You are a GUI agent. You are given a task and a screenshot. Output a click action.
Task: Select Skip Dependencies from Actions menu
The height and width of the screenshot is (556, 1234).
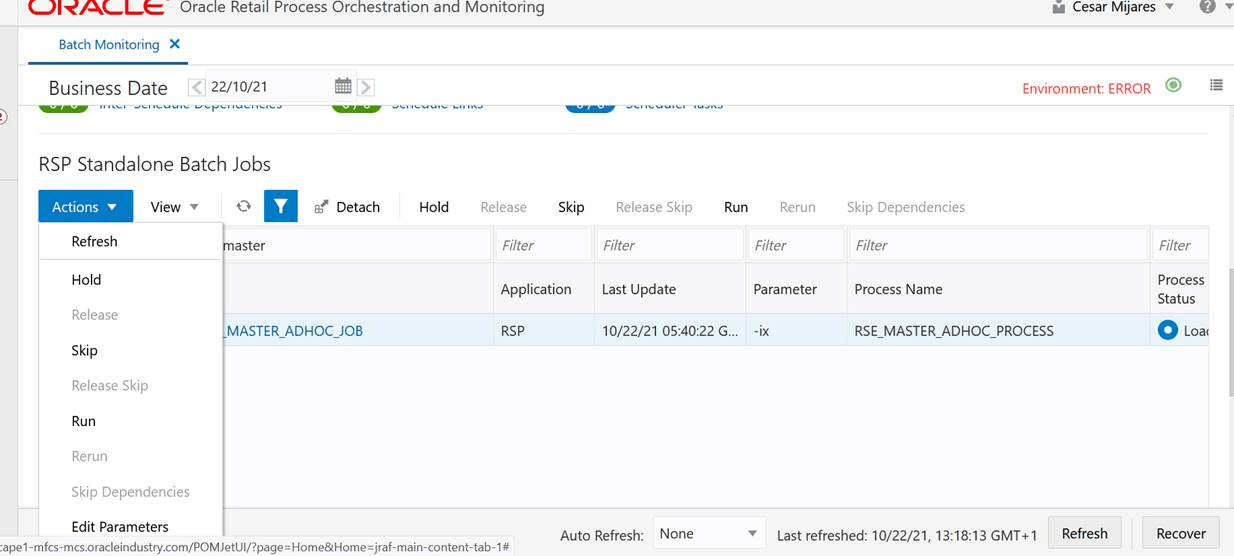click(x=130, y=491)
